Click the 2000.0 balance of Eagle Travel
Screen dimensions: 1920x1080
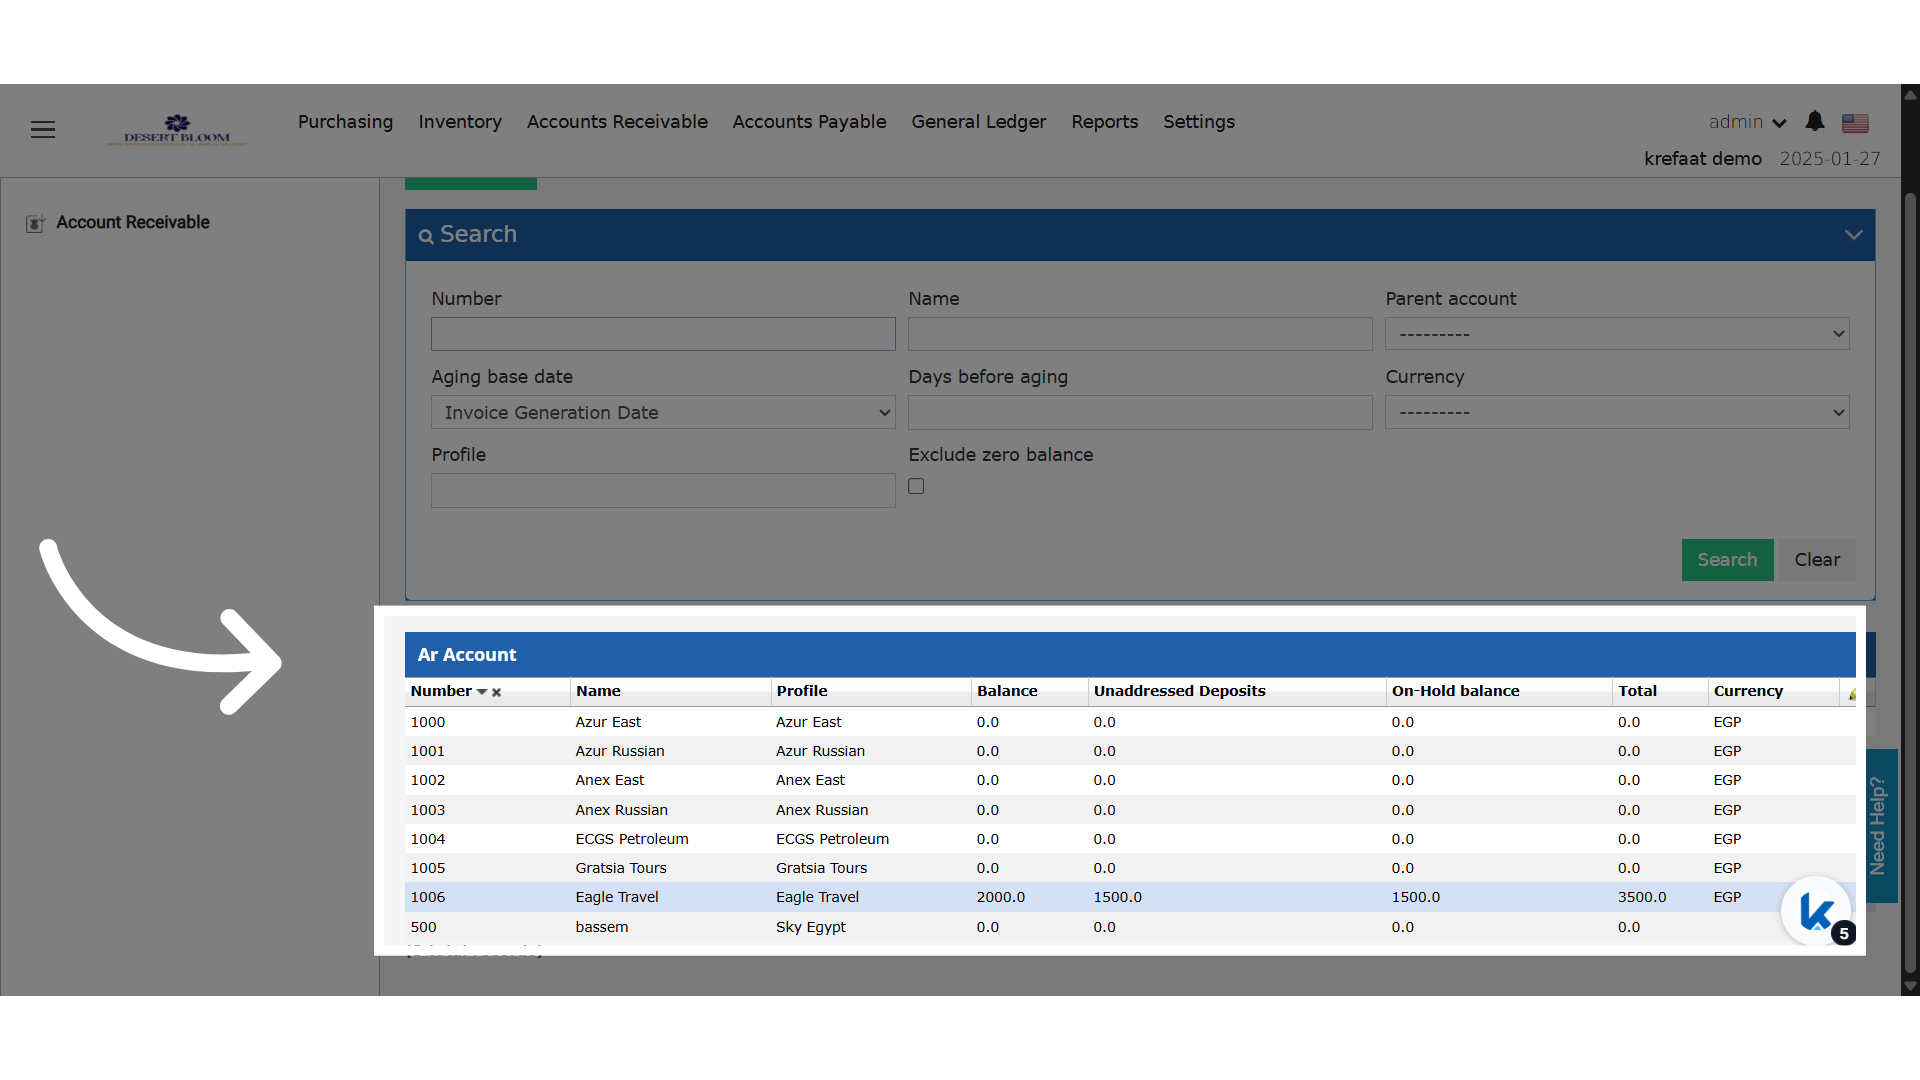[x=1001, y=897]
